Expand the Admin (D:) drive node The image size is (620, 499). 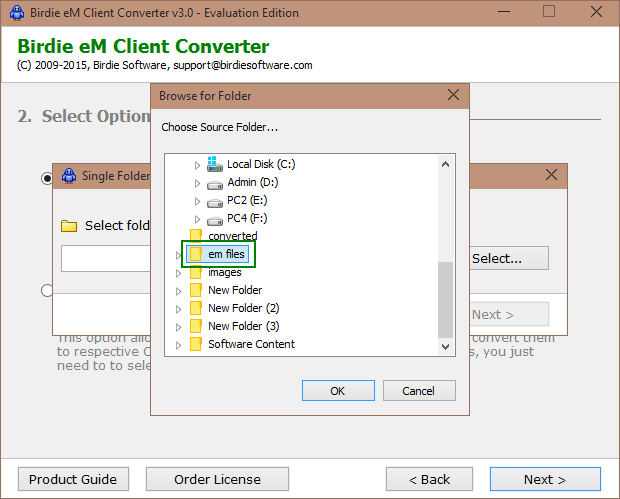point(197,183)
